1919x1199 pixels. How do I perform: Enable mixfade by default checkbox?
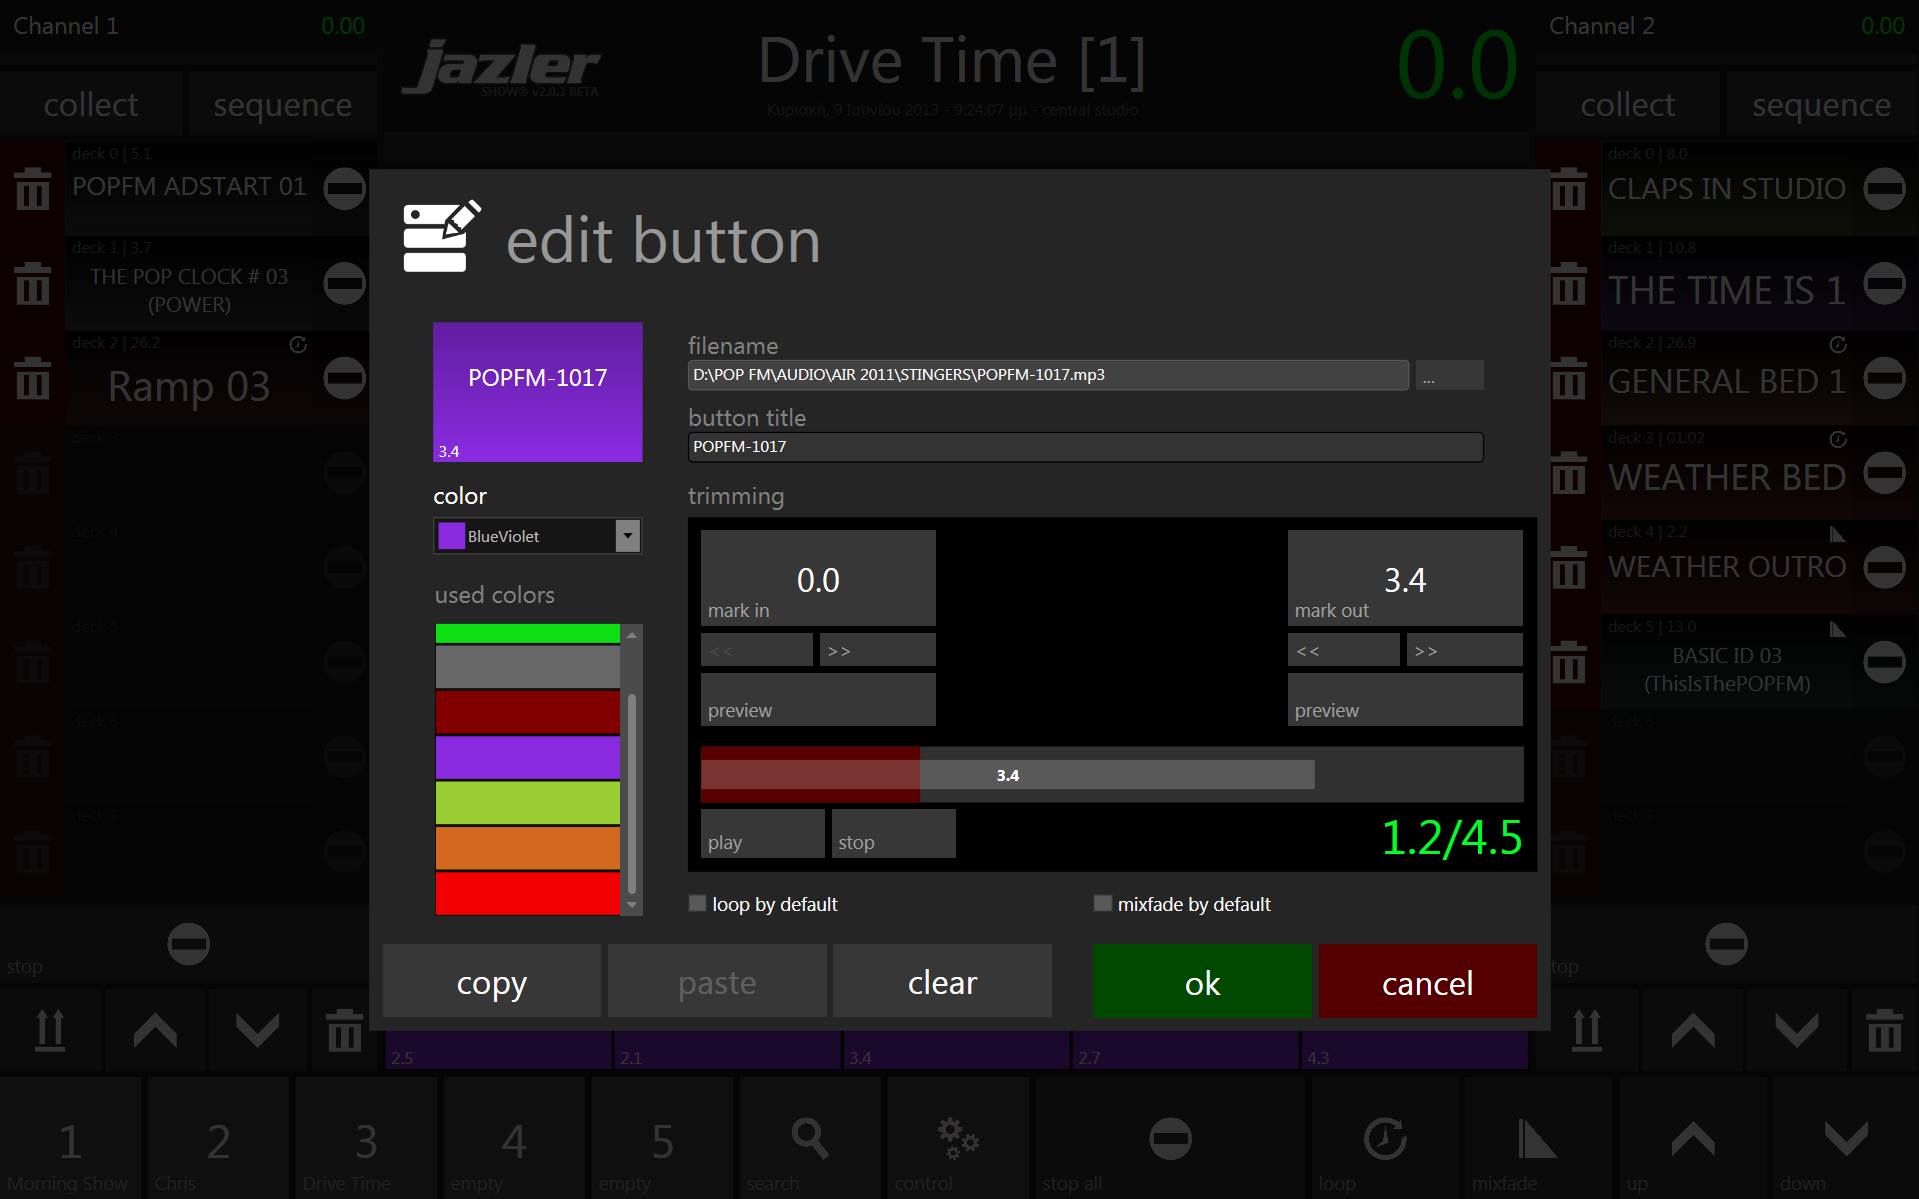(x=1102, y=904)
